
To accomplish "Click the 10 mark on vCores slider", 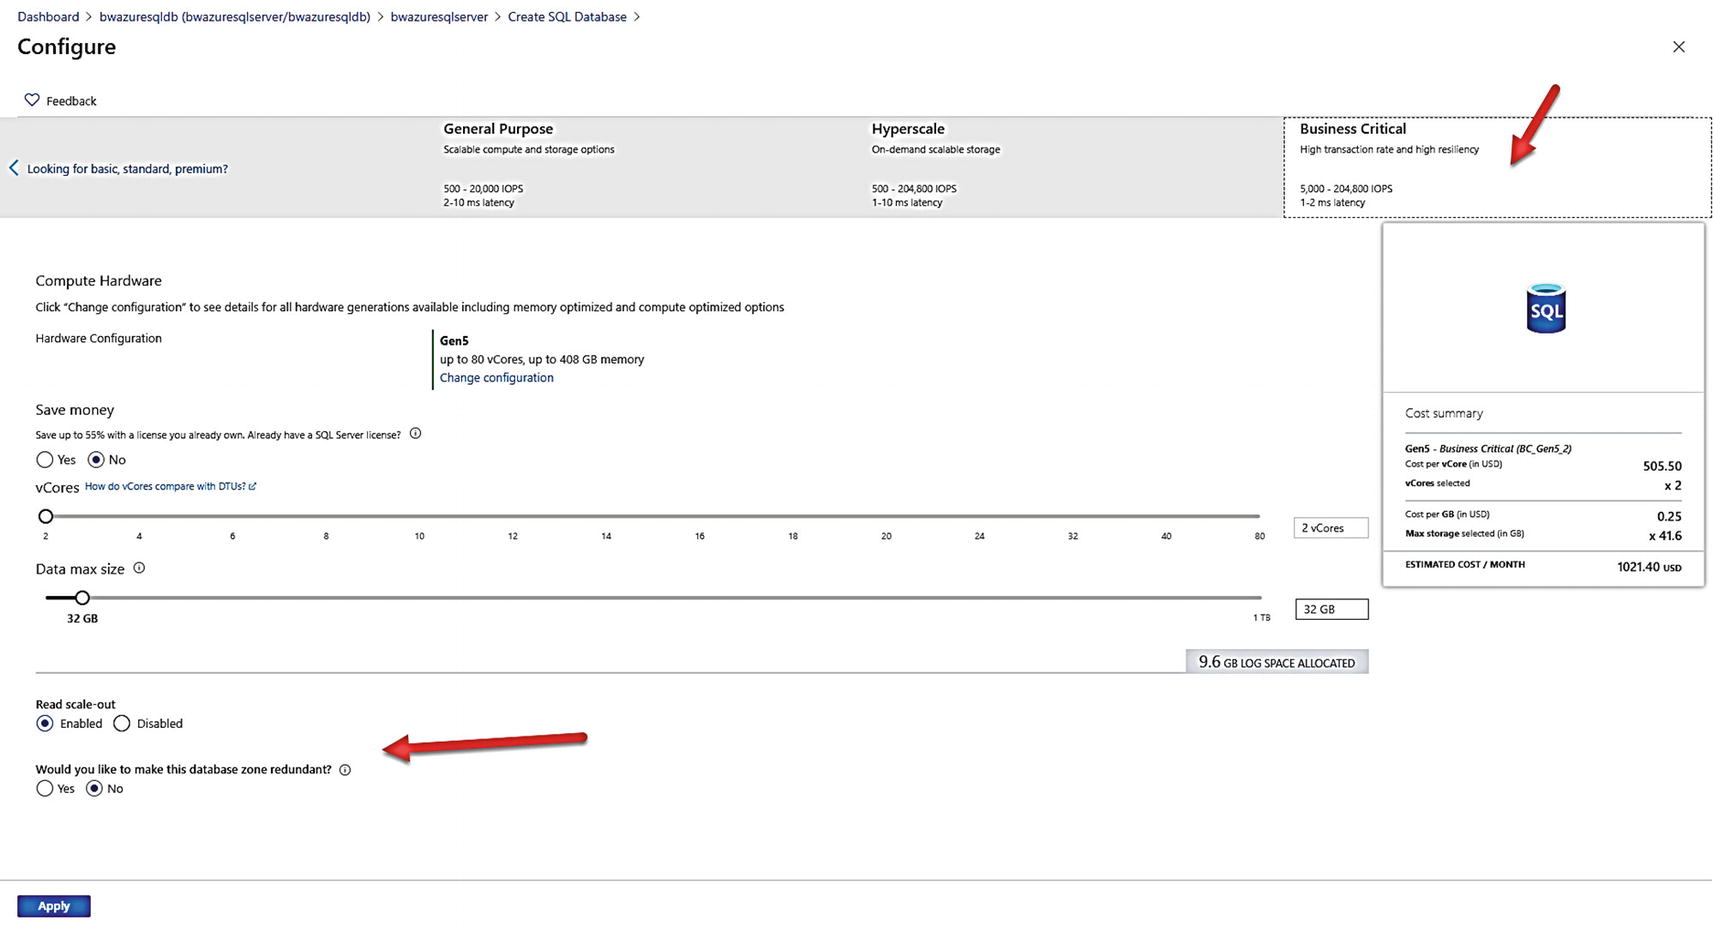I will point(419,536).
